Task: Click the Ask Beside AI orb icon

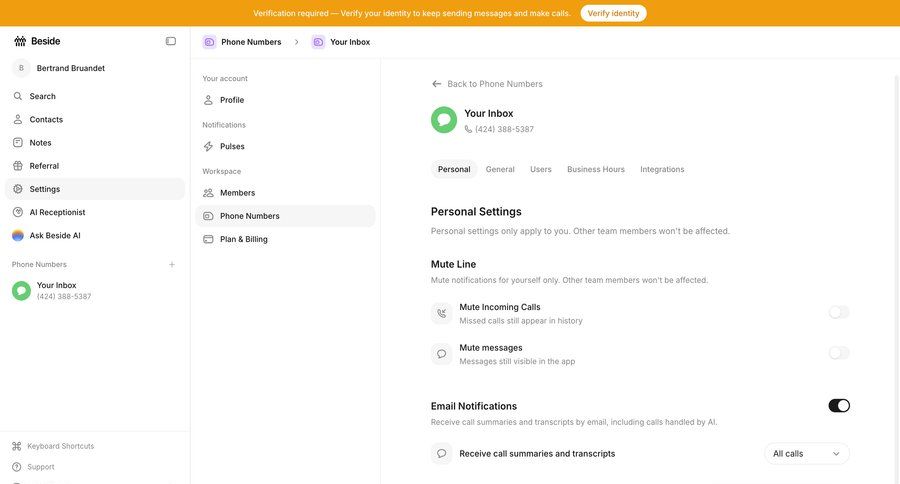Action: [x=18, y=235]
